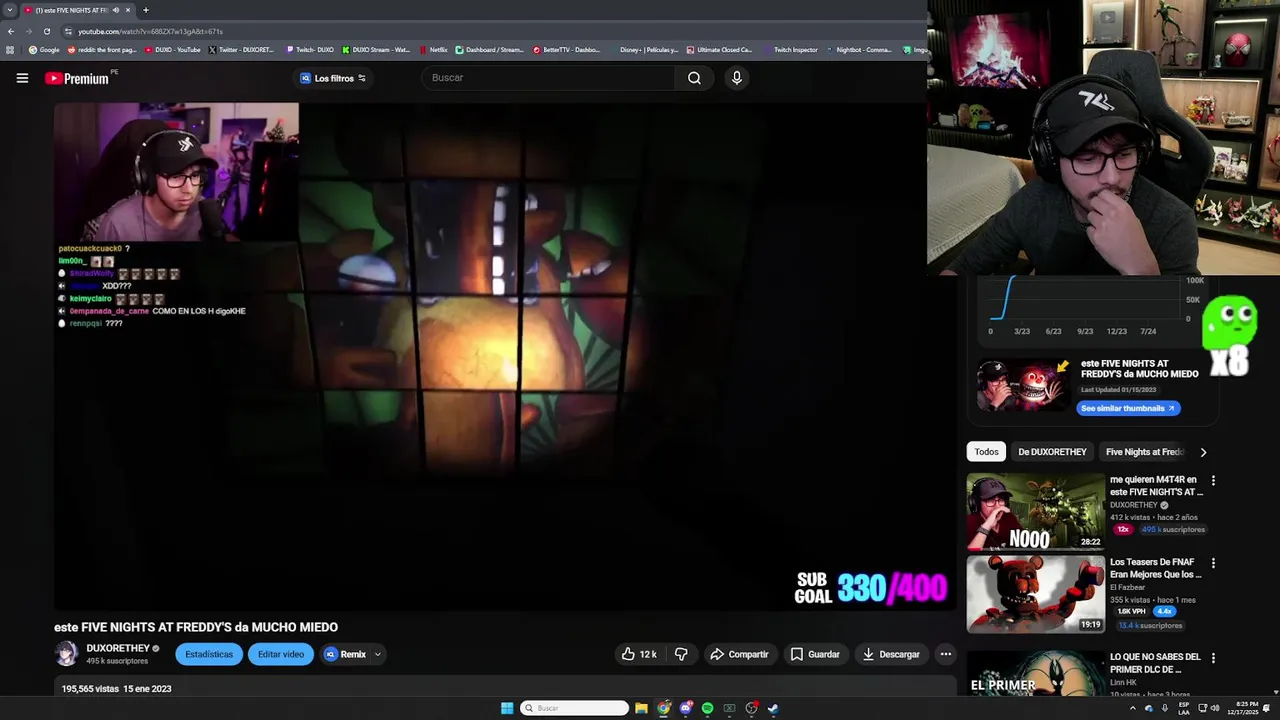Open the 'me quieren M4T4R' video thumbnail
Screen dimensions: 1280x720
coord(1035,512)
